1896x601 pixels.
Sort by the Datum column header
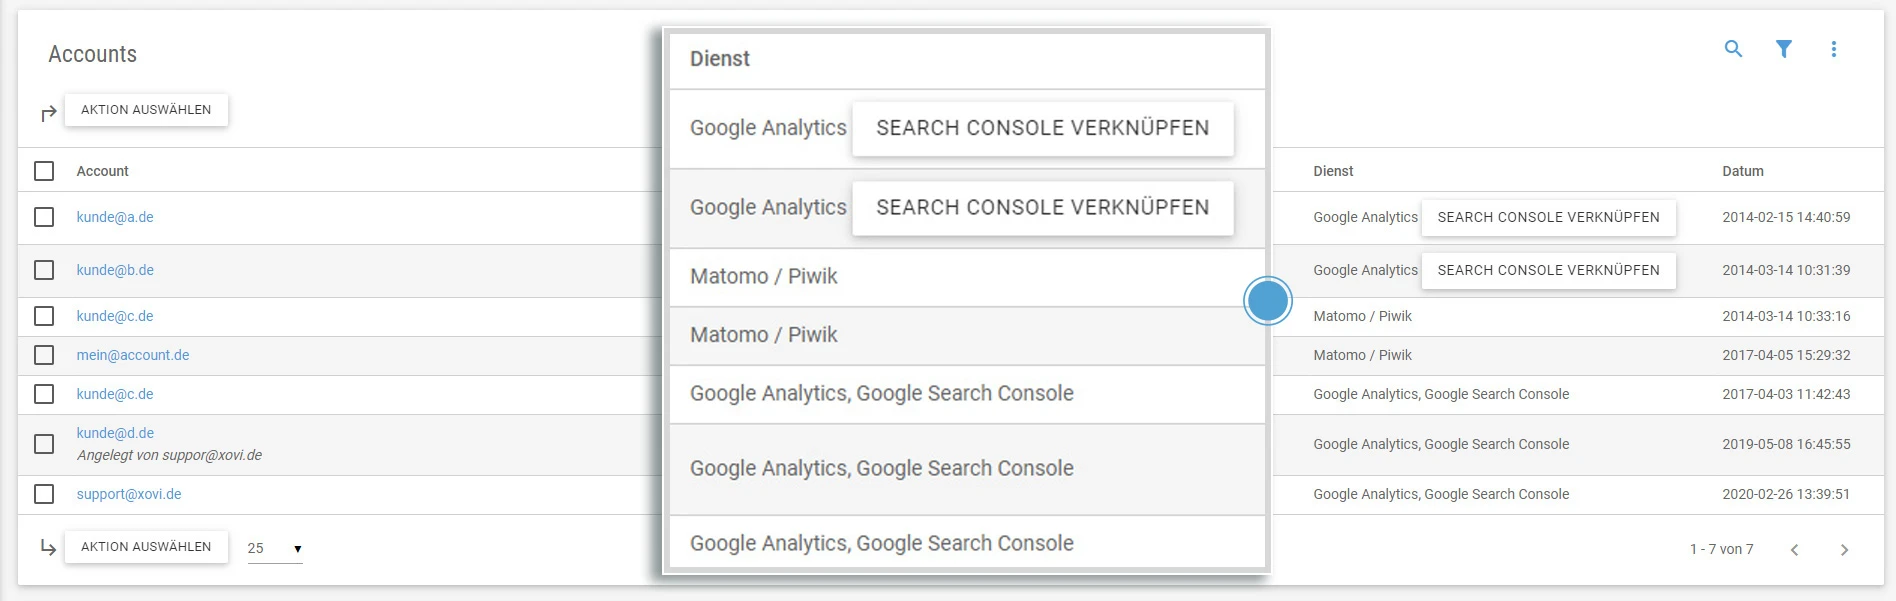click(x=1742, y=171)
